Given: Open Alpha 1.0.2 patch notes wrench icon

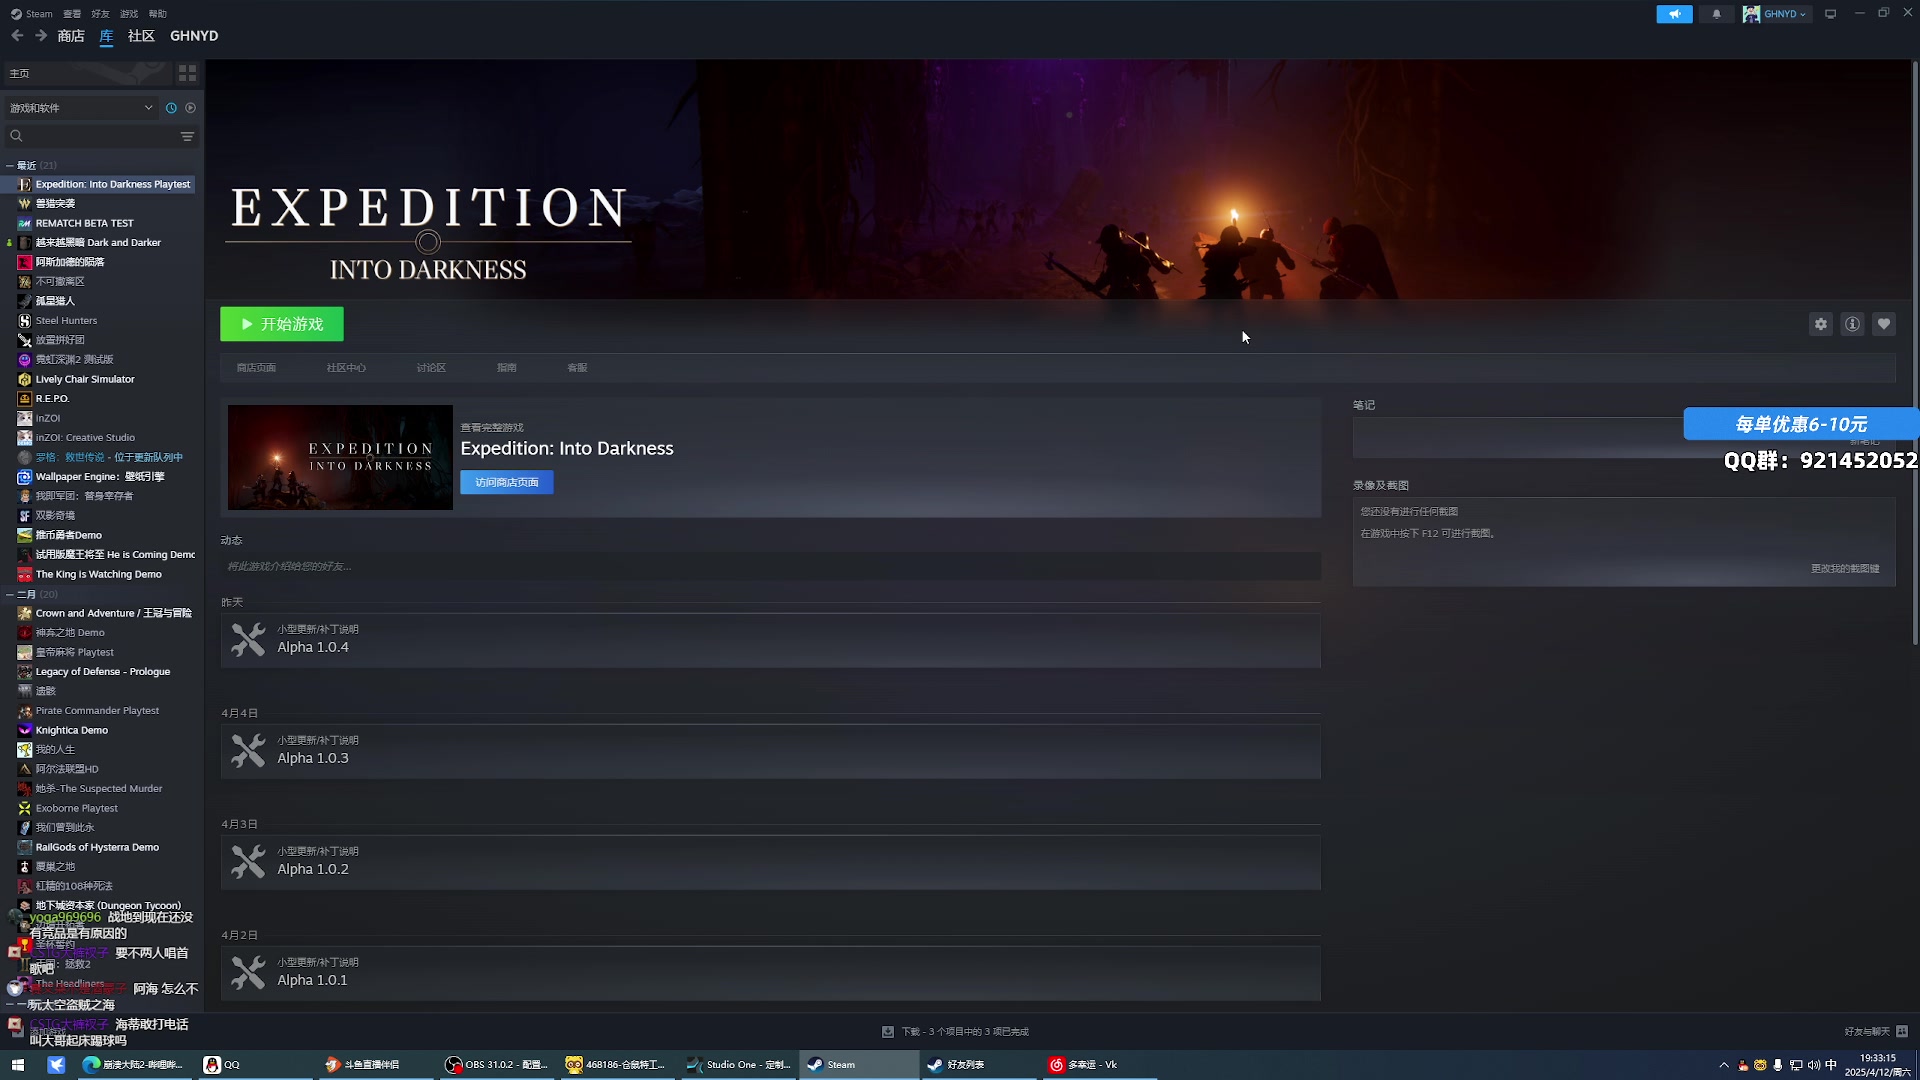Looking at the screenshot, I should click(x=248, y=861).
